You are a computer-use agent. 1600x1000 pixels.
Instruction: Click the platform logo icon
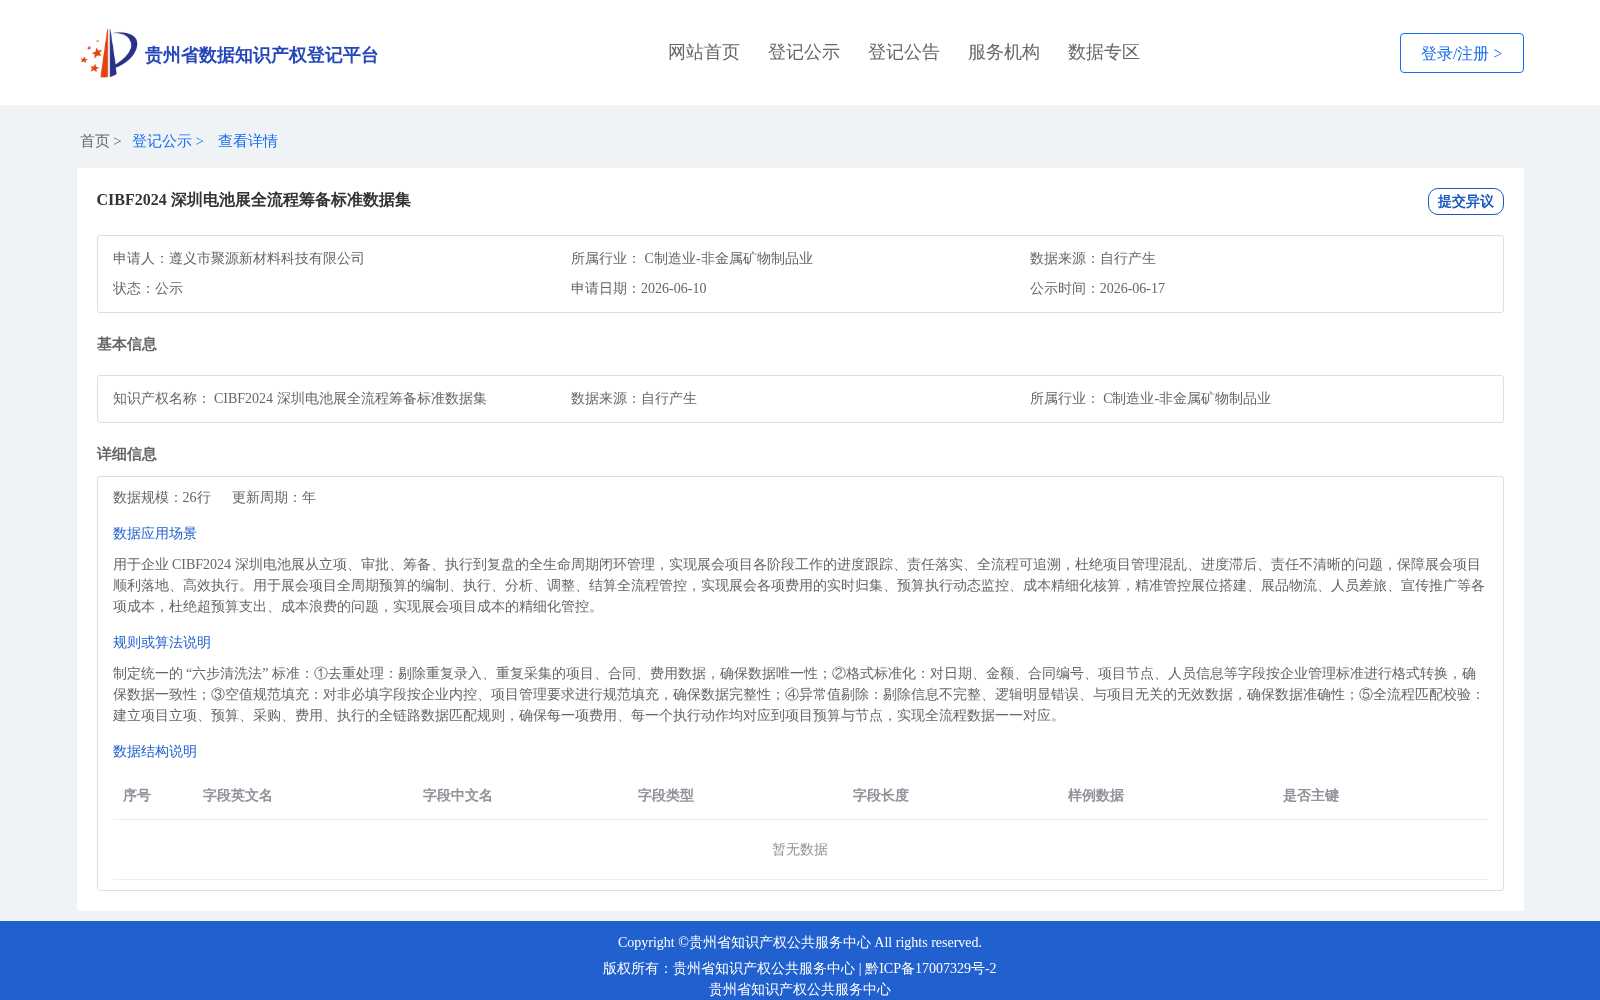point(109,53)
